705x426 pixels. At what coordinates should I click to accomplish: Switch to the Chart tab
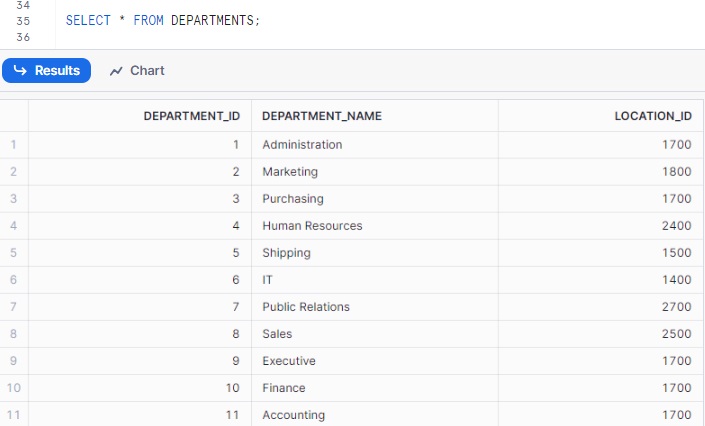tap(137, 71)
